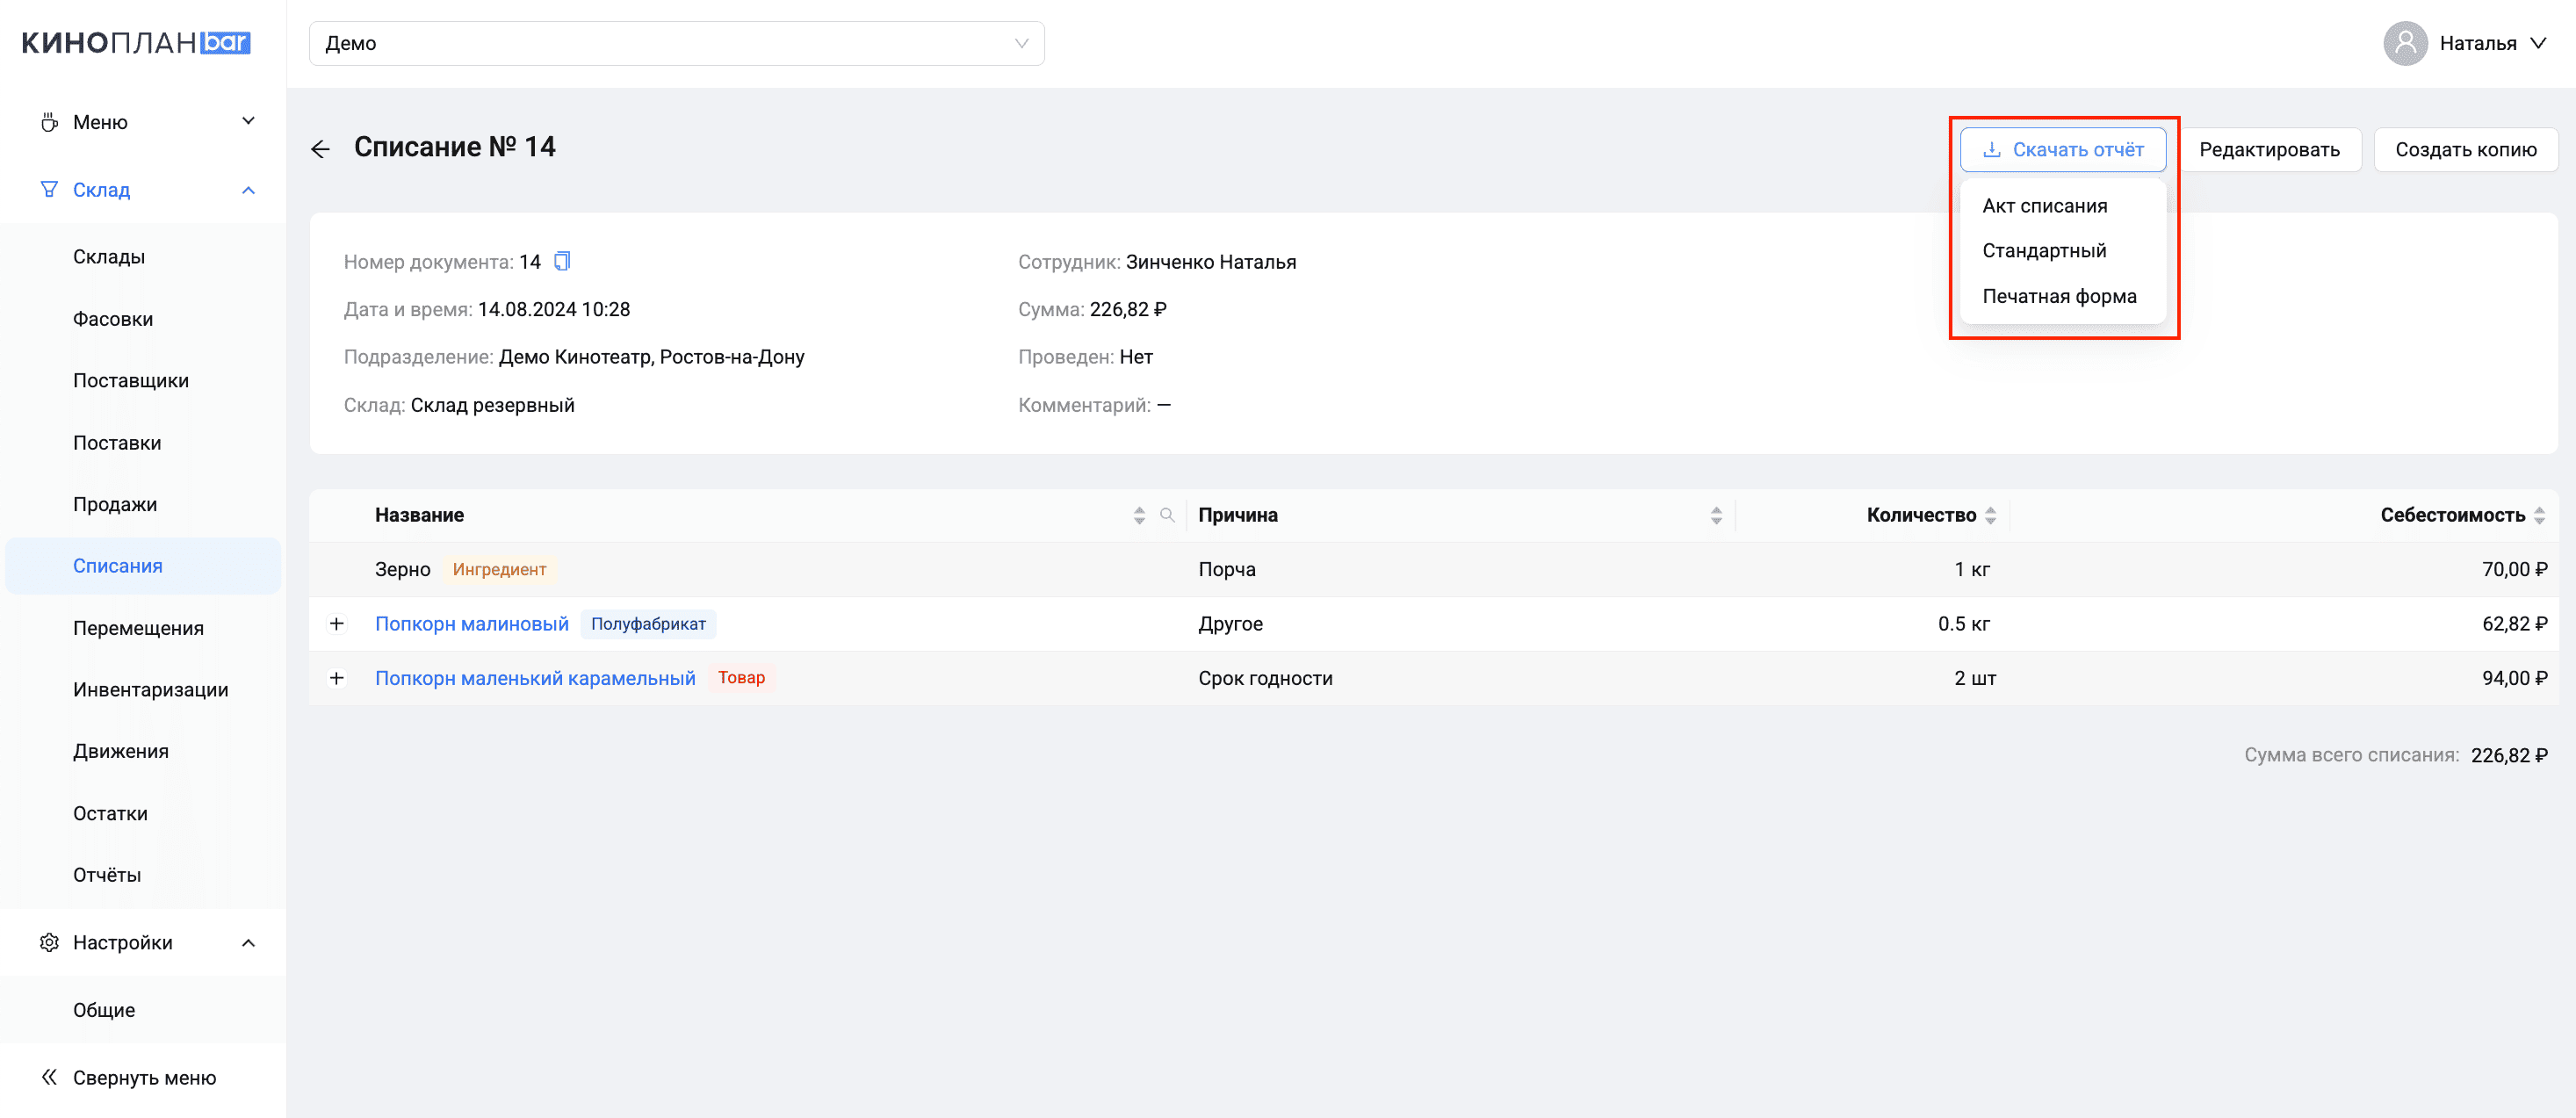The height and width of the screenshot is (1118, 2576).
Task: Sort table by Причина column arrows
Action: tap(1716, 515)
